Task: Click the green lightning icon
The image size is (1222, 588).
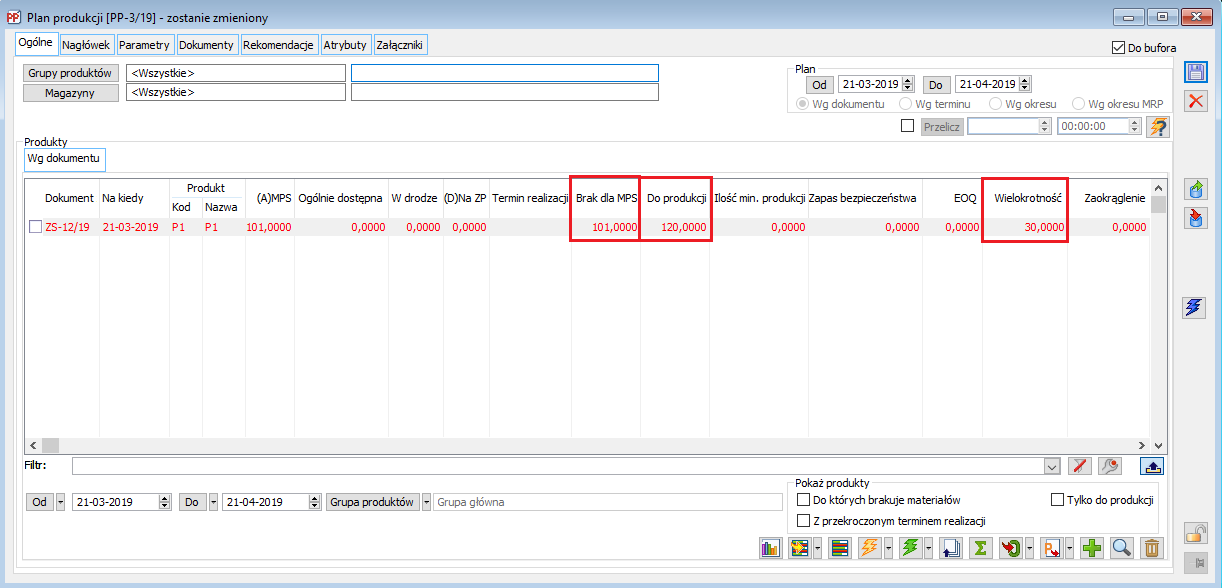Action: point(910,548)
